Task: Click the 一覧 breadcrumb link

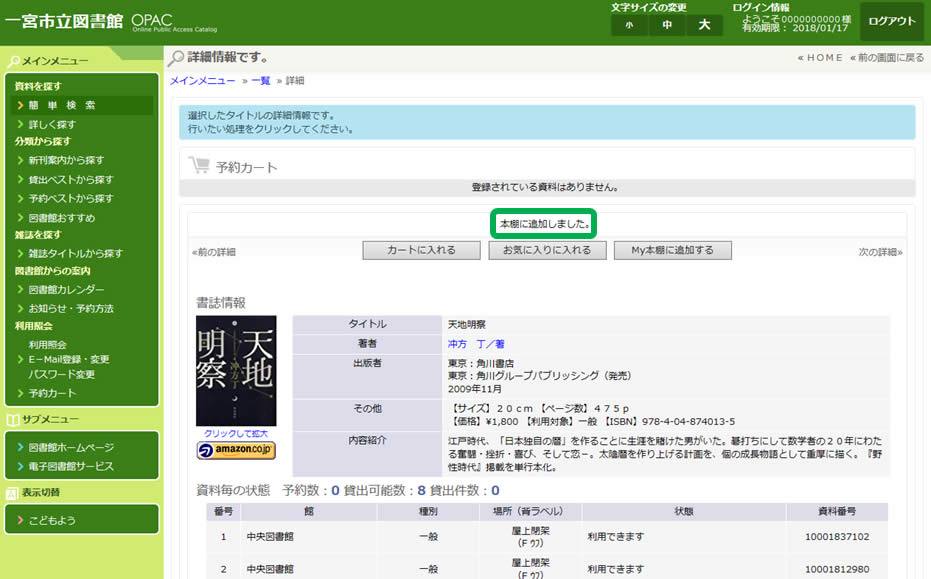Action: click(x=261, y=80)
